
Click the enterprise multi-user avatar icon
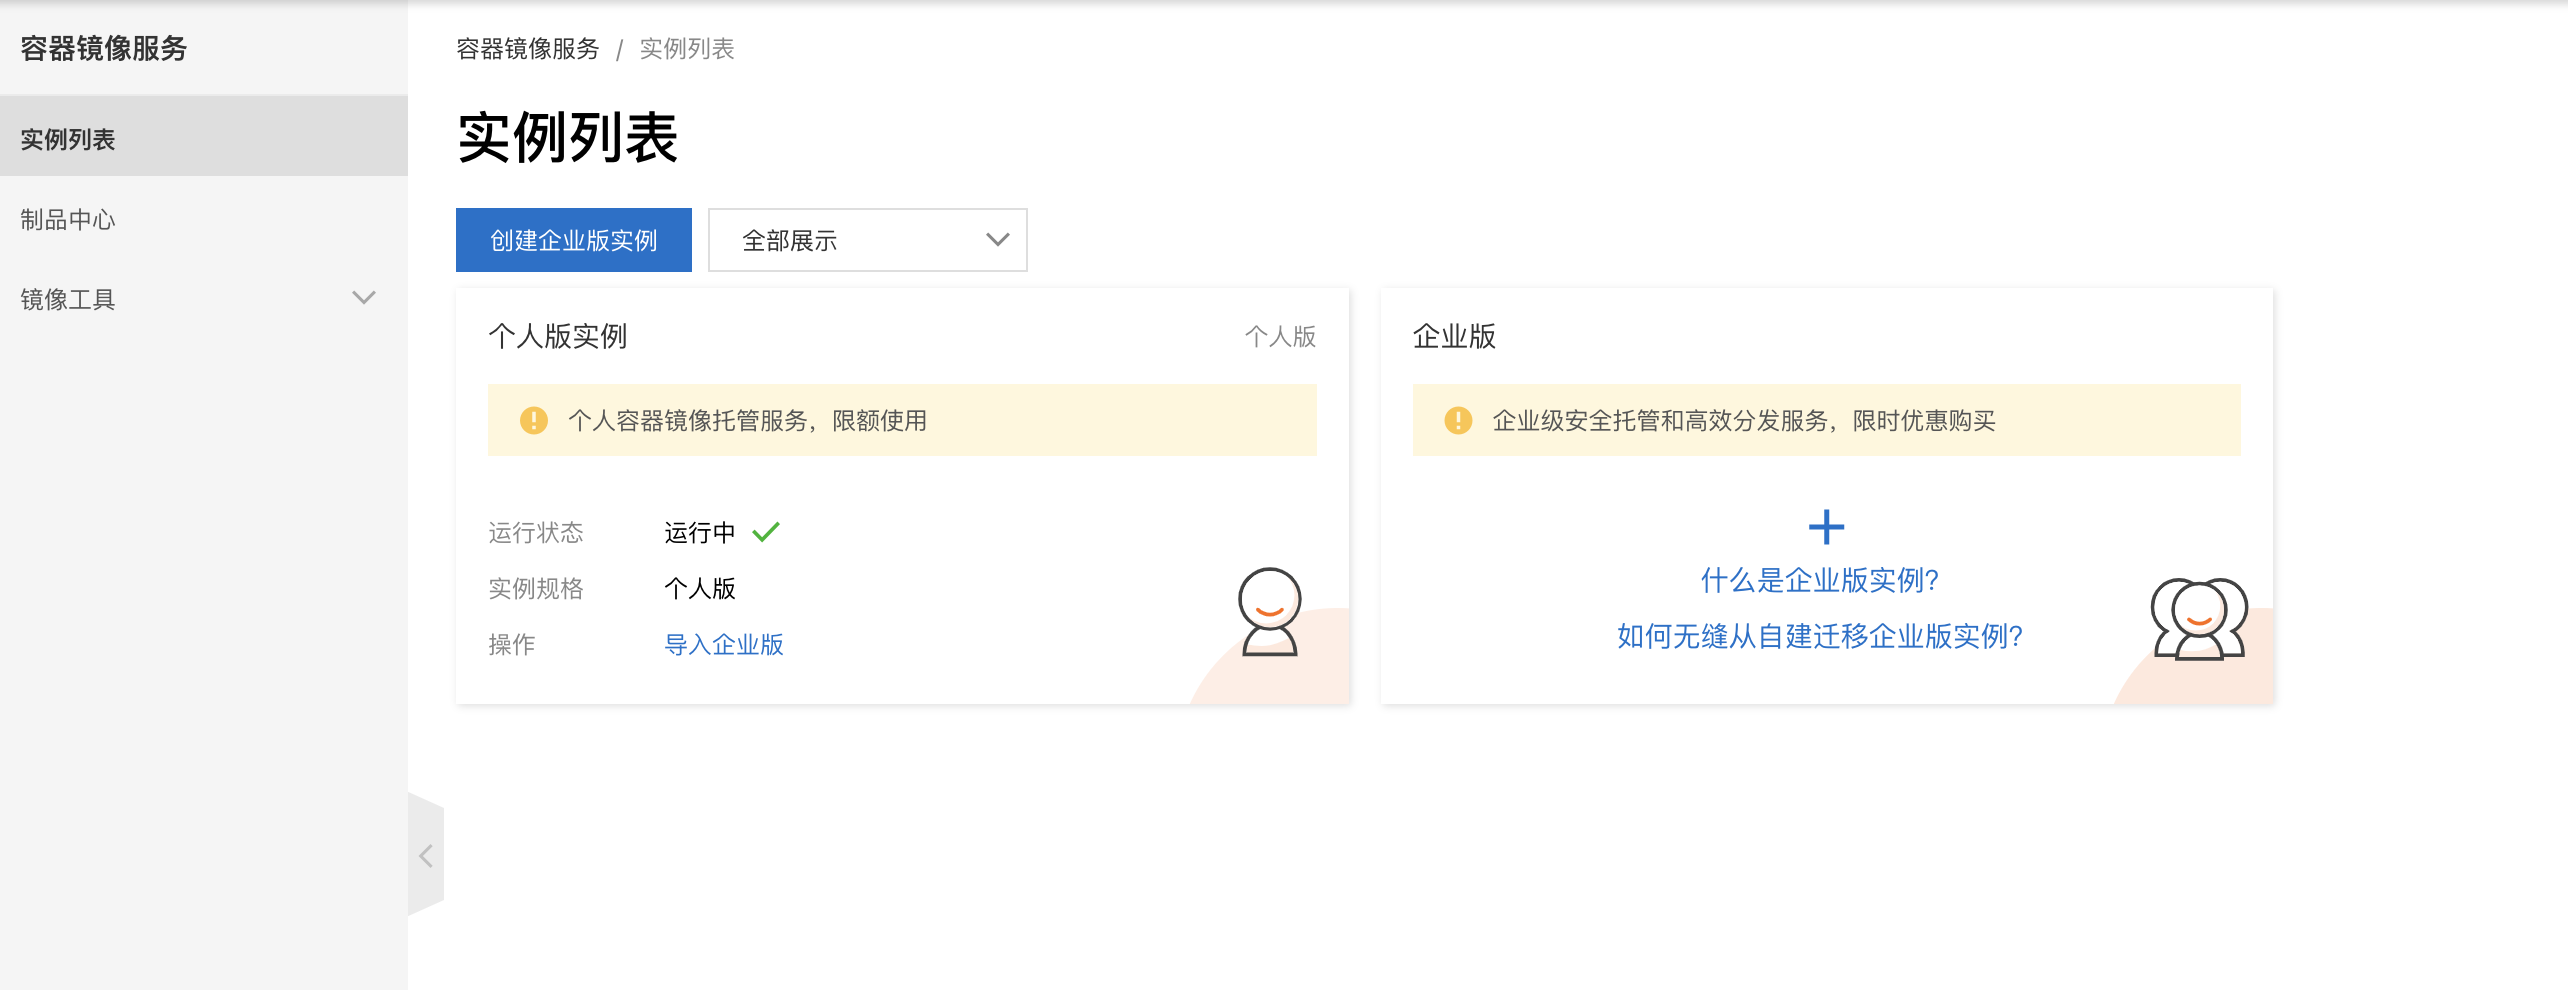click(2199, 619)
